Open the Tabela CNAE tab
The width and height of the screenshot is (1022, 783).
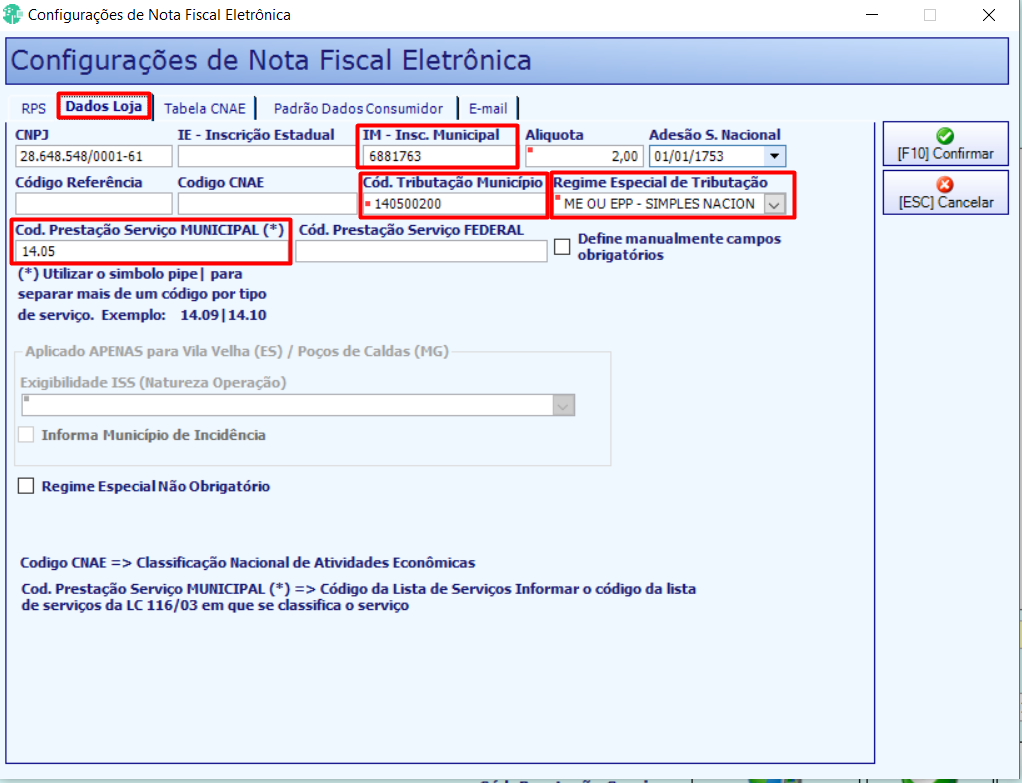(205, 108)
